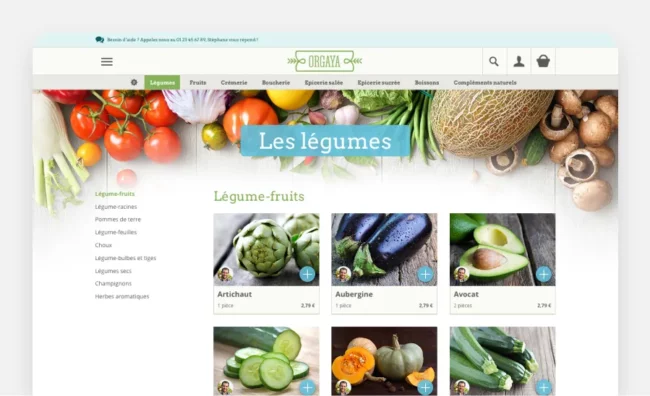This screenshot has height=396, width=650.
Task: Add Aubergine to basket with plus icon
Action: coord(425,274)
